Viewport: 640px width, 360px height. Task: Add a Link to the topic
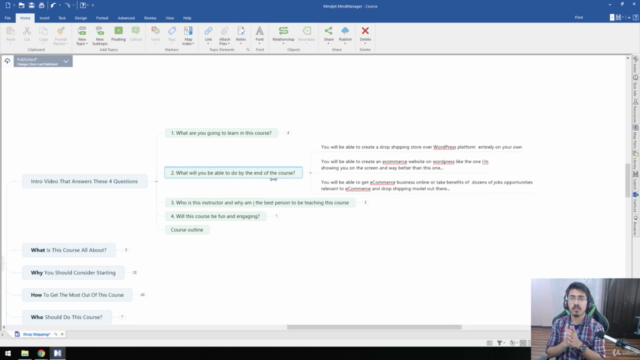click(x=208, y=35)
